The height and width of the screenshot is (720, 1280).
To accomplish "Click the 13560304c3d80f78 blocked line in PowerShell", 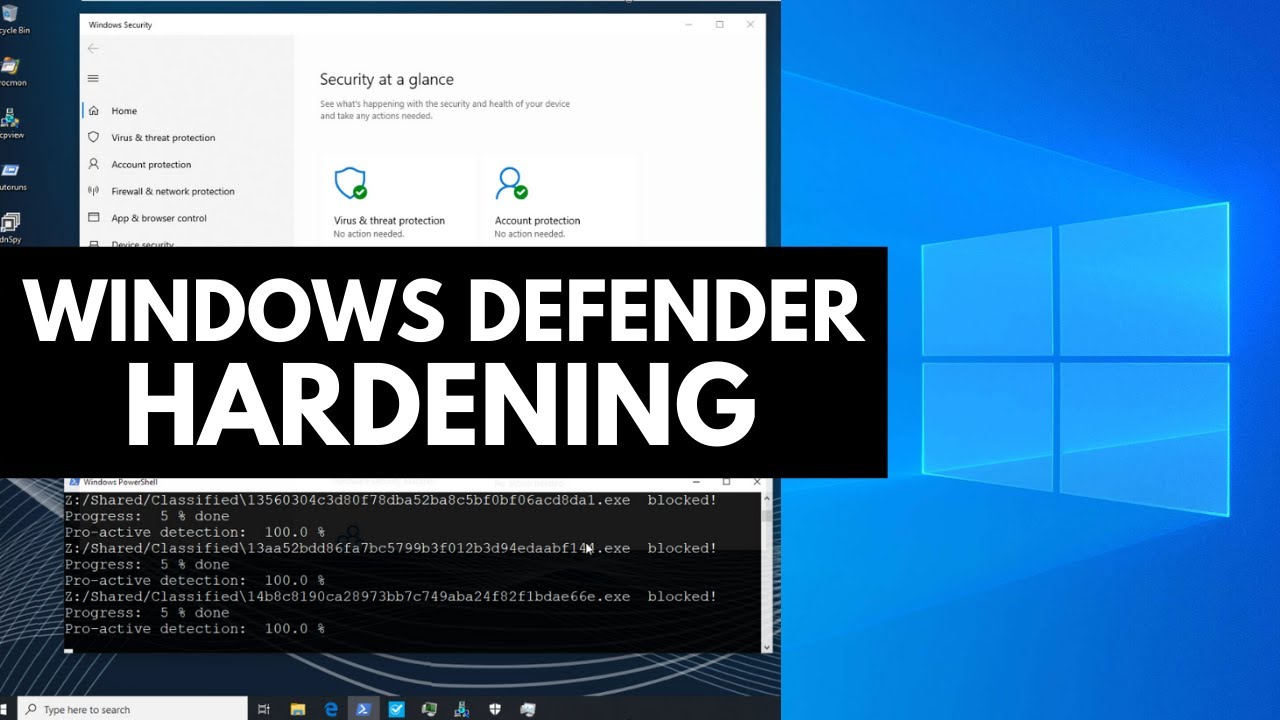I will [x=391, y=500].
